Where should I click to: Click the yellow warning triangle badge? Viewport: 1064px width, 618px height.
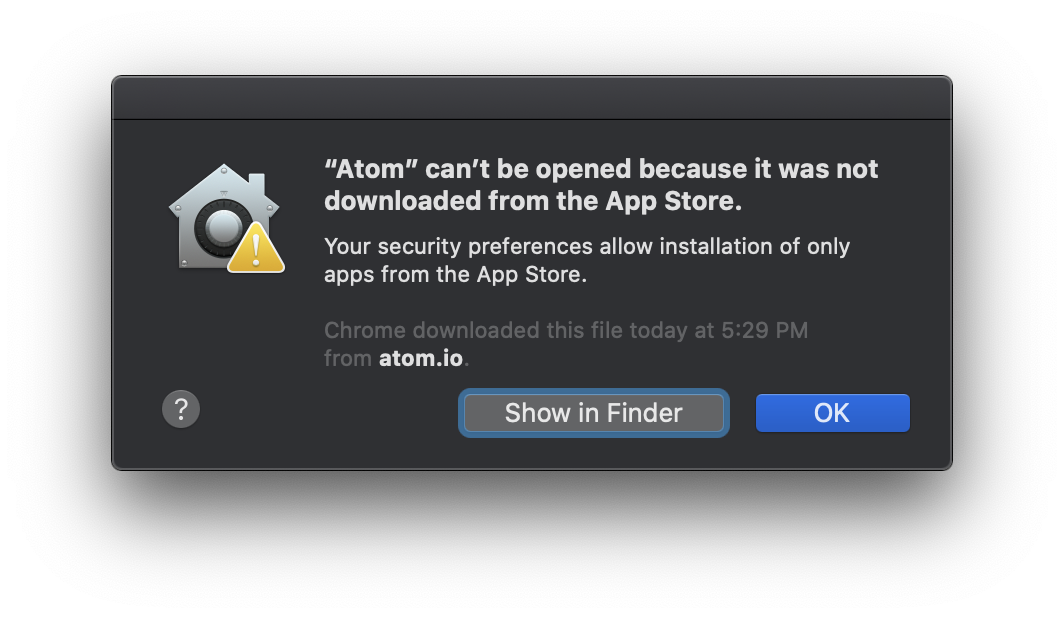pyautogui.click(x=256, y=248)
